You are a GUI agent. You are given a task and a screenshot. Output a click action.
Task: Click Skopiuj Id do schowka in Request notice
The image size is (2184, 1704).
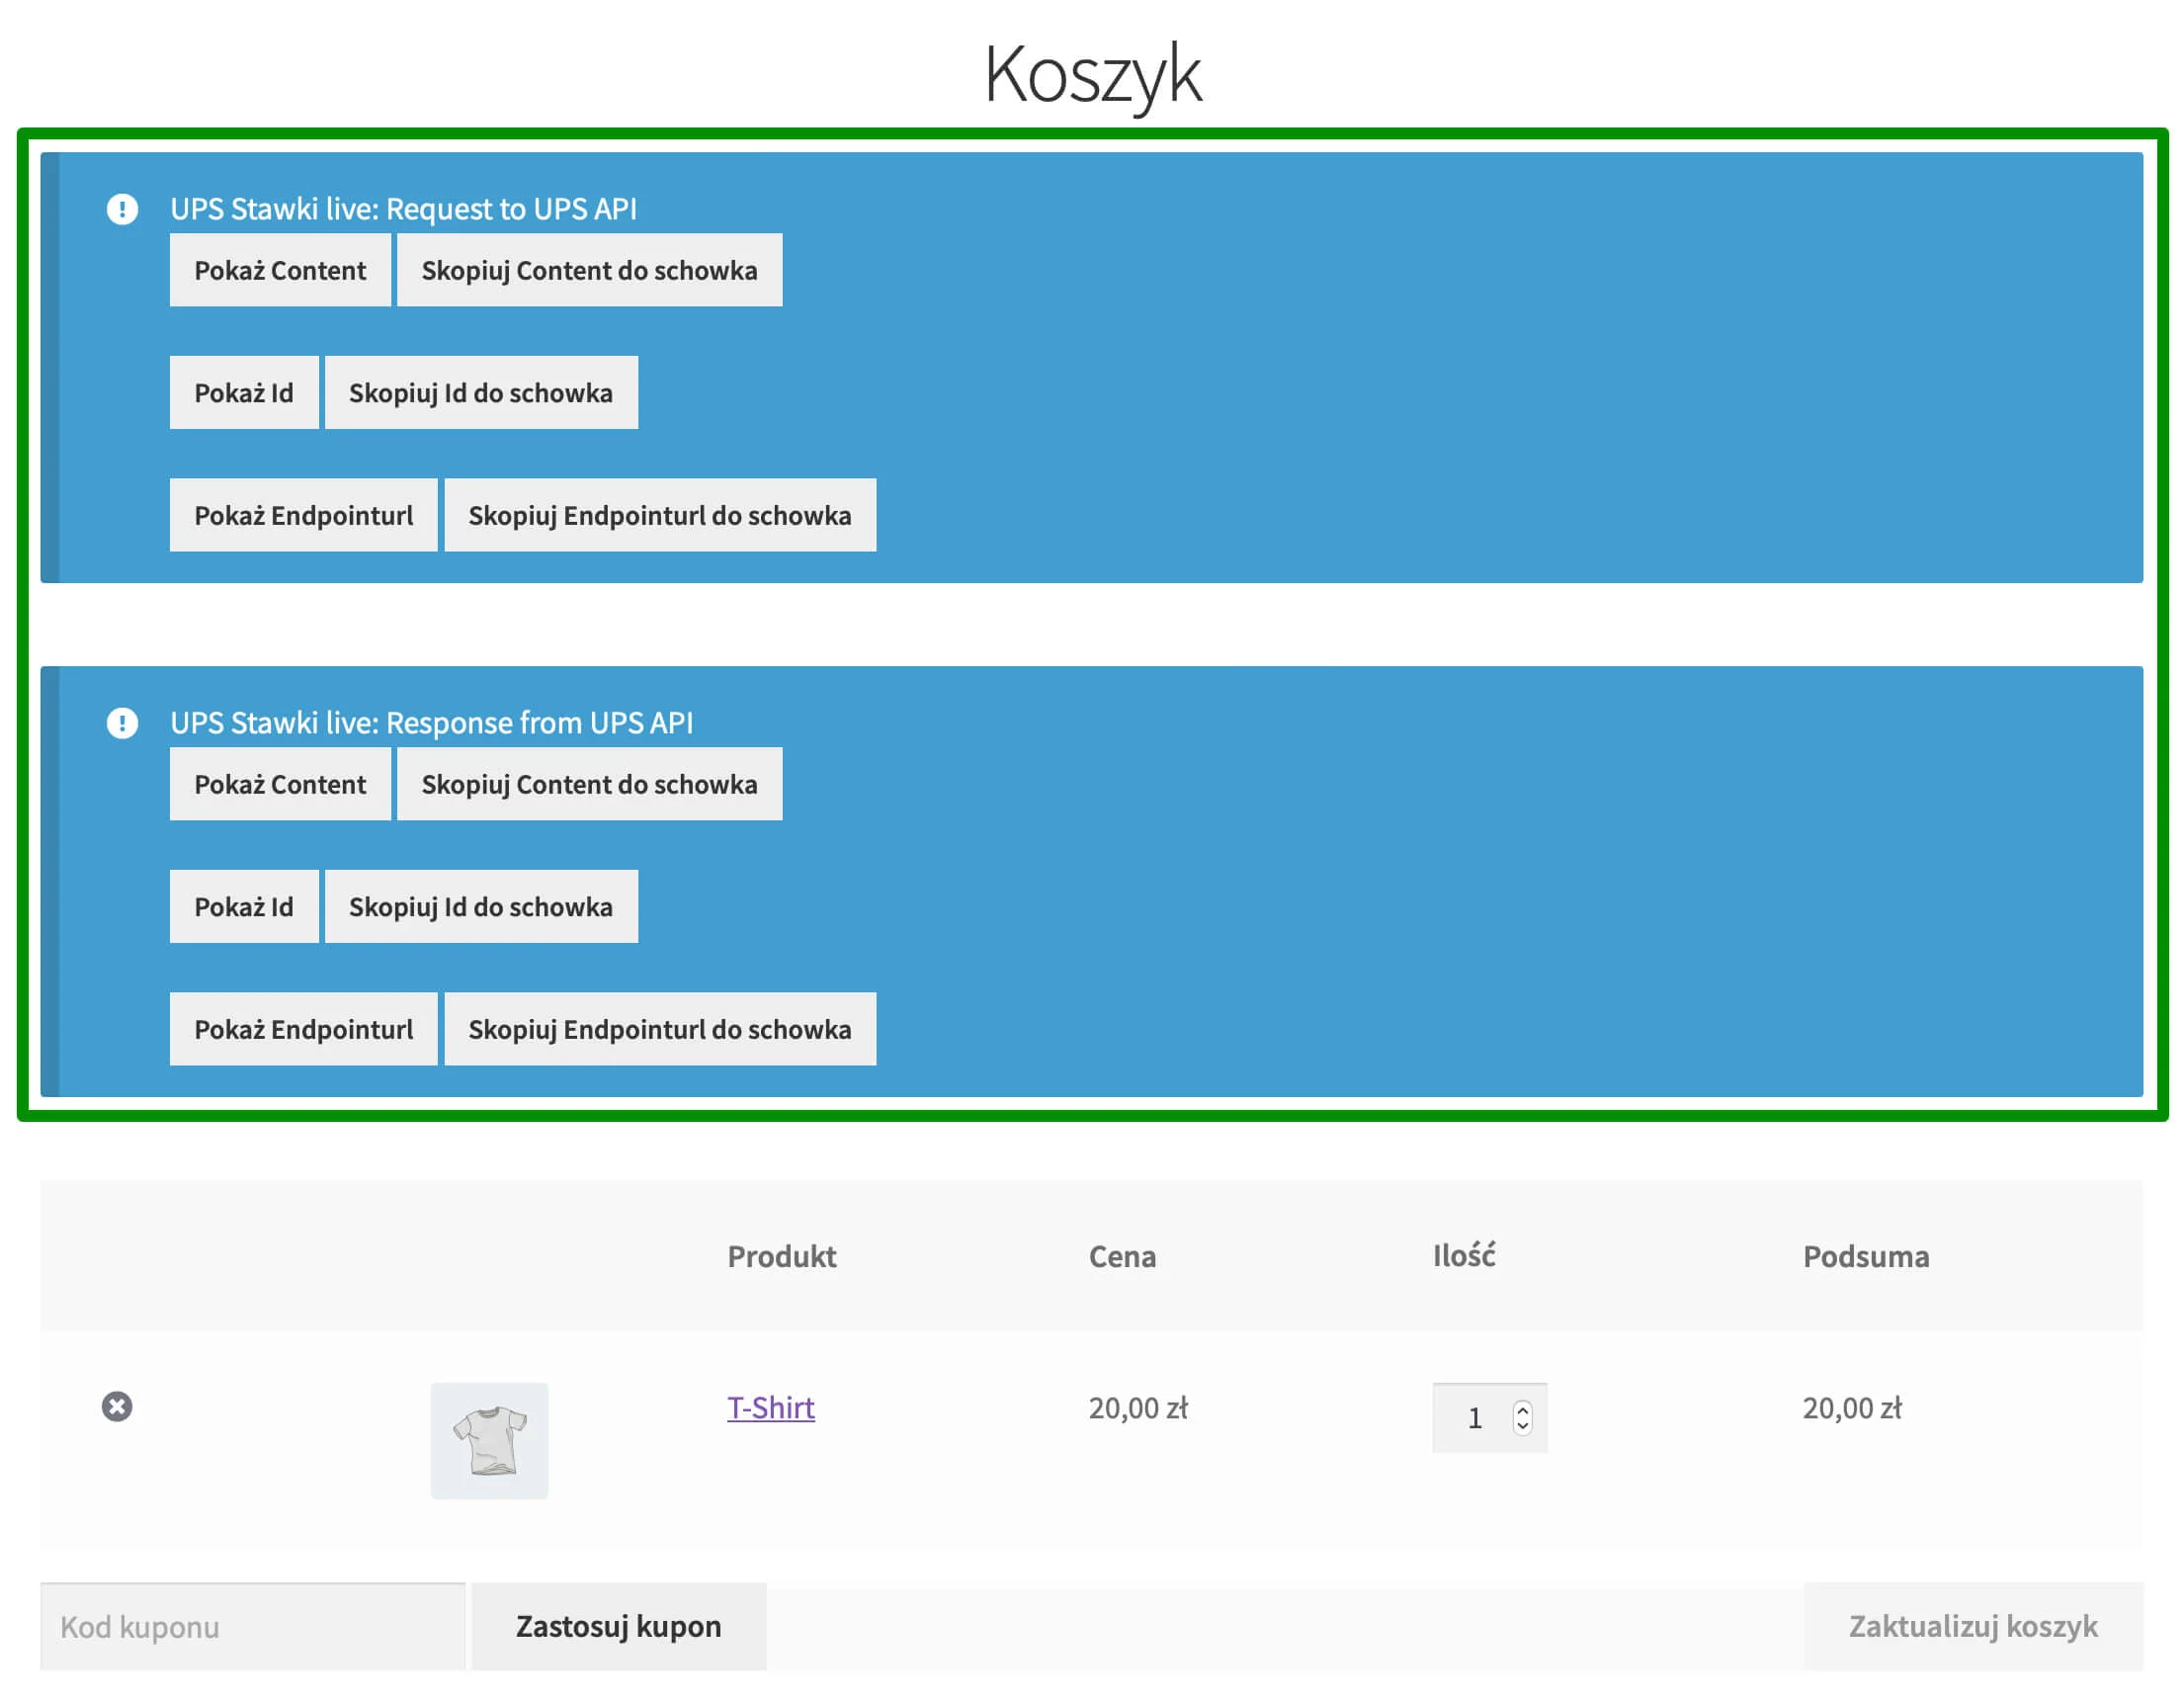point(481,393)
